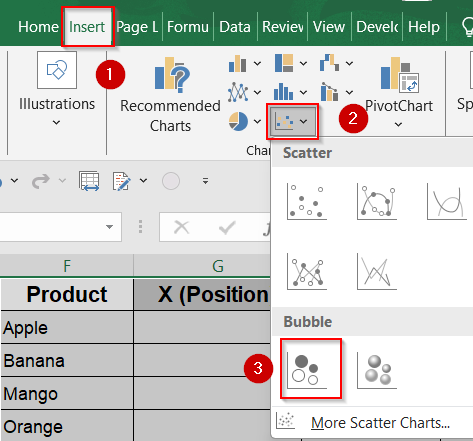Insert a waterfall or stock chart
The width and height of the screenshot is (473, 441).
pyautogui.click(x=329, y=63)
